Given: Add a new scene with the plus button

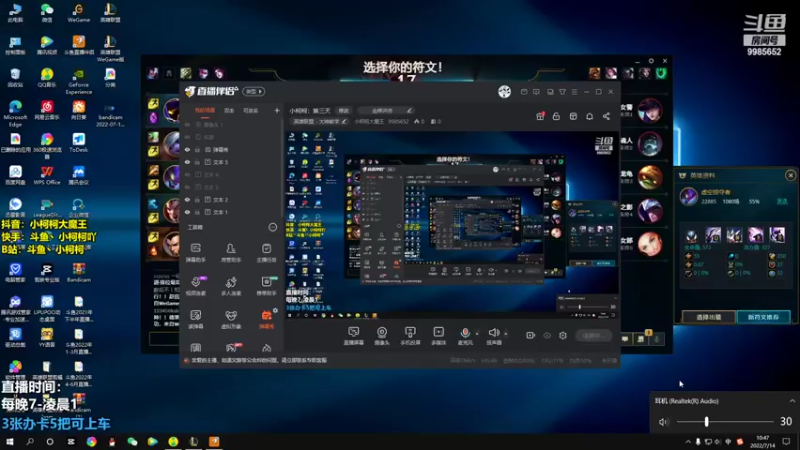Looking at the screenshot, I should 277,110.
